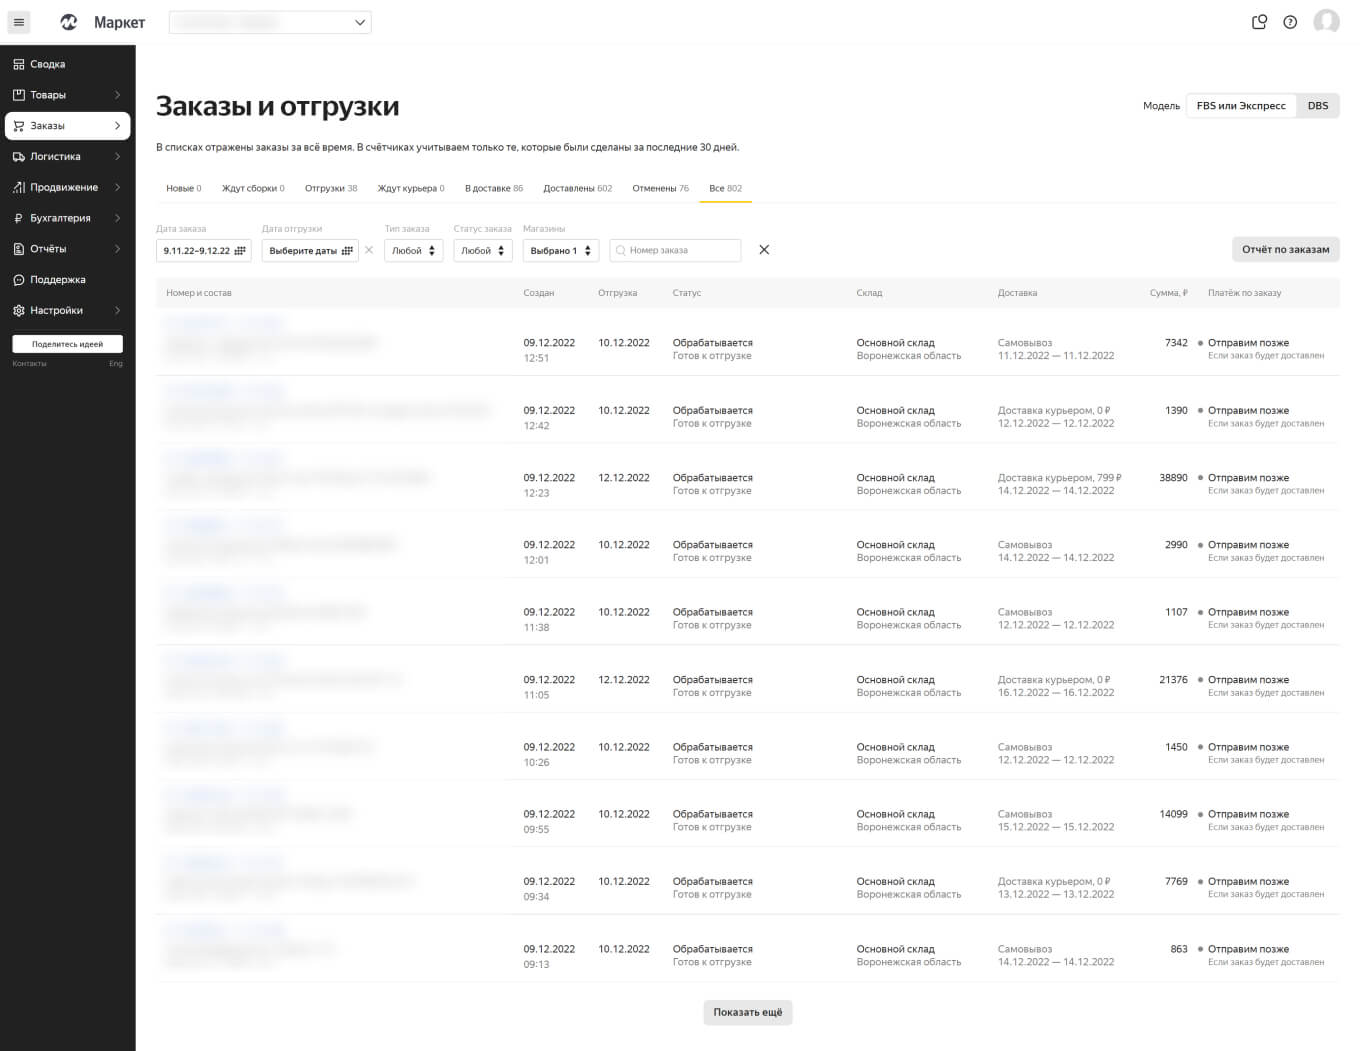
Task: Open calendar icon in Дата отгрузки field
Action: pos(347,251)
